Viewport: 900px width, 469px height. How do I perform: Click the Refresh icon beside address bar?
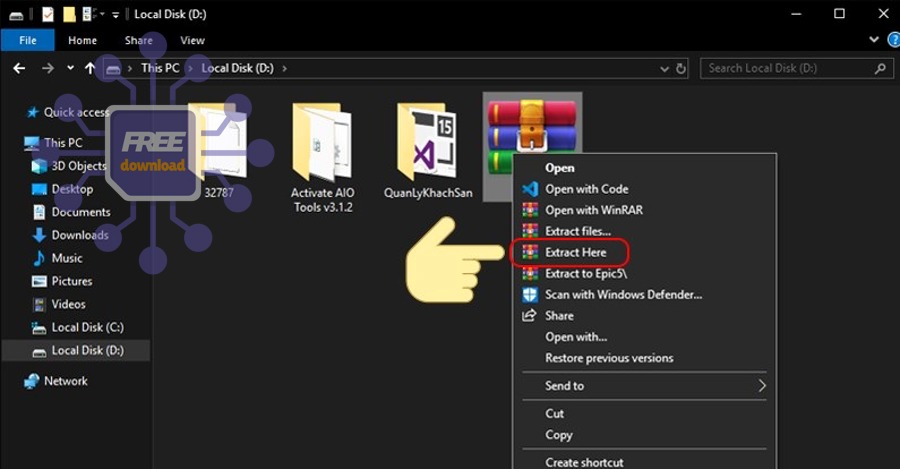[682, 68]
